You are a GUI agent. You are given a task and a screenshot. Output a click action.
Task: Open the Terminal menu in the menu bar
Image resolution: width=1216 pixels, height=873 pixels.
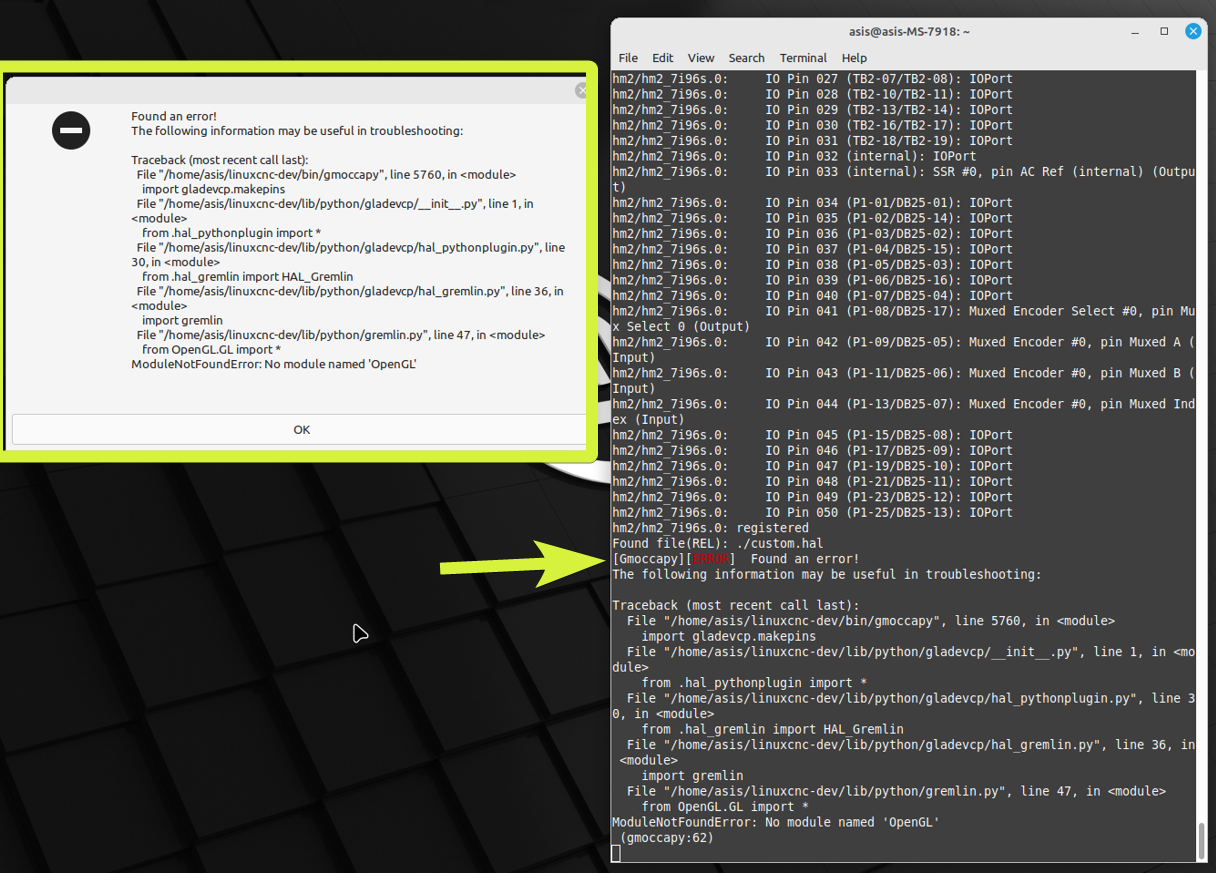(803, 58)
